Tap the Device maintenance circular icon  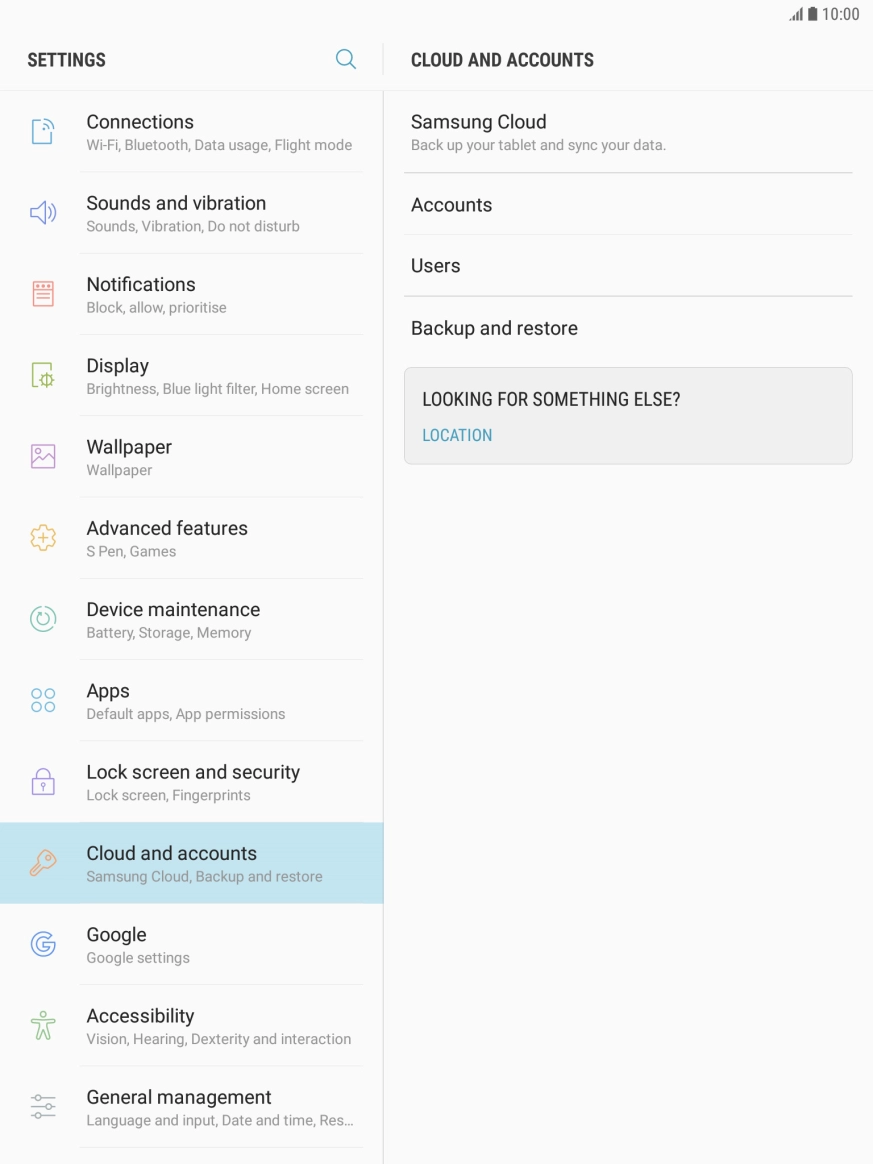coord(43,619)
